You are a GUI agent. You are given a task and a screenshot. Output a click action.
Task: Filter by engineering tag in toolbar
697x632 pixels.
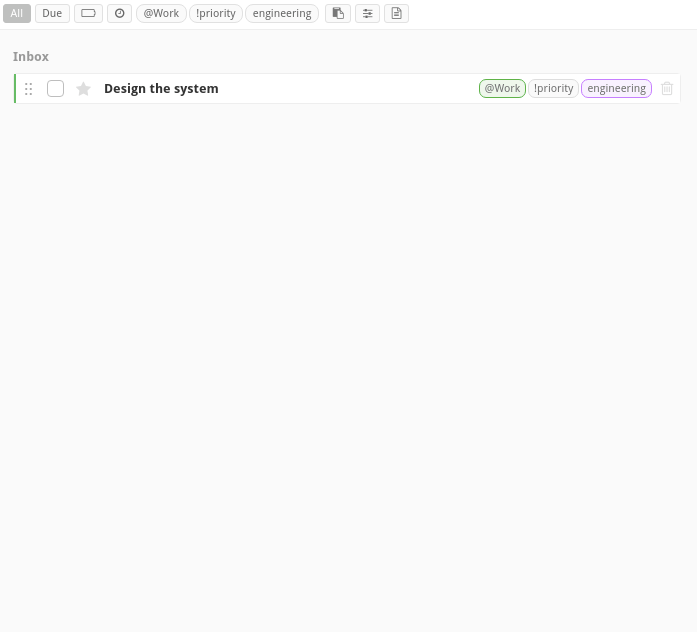[282, 14]
